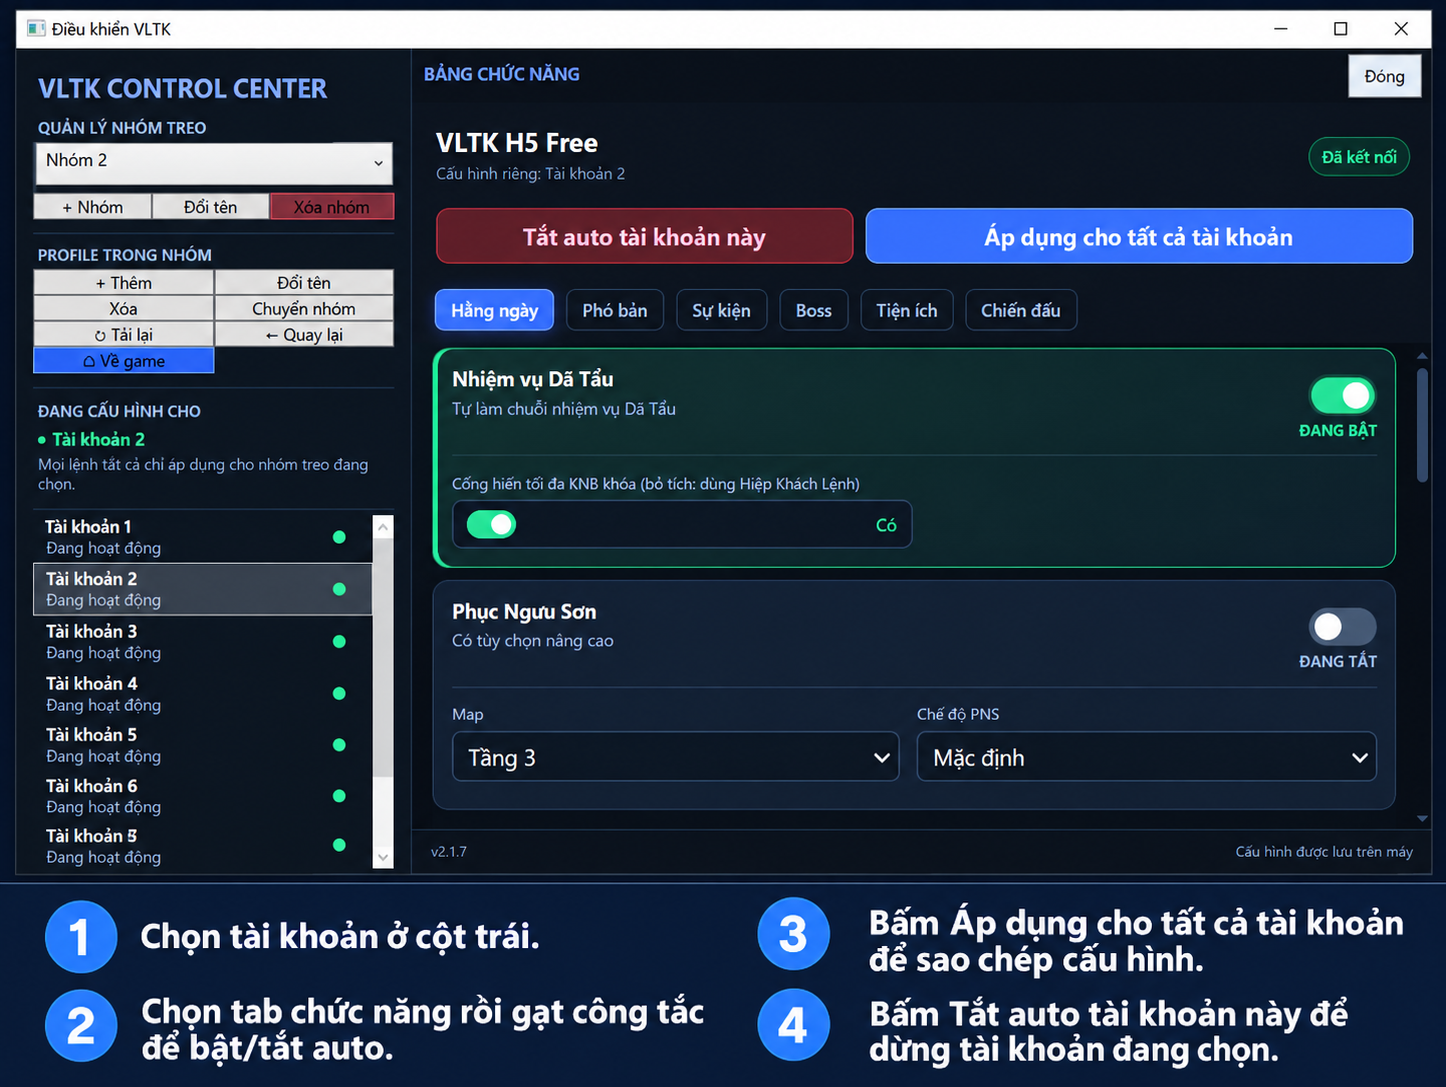This screenshot has width=1446, height=1087.
Task: Open the Map dropdown showing Tầng 3
Action: click(x=676, y=757)
